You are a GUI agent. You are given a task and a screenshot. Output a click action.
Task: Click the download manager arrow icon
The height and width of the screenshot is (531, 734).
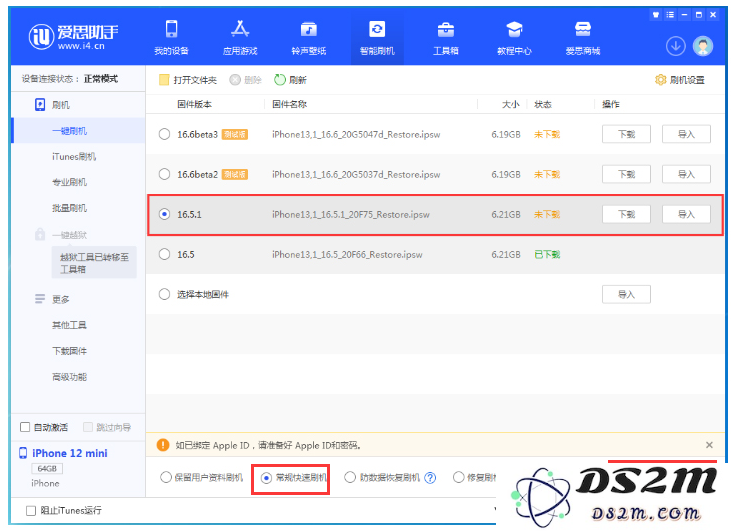click(675, 46)
